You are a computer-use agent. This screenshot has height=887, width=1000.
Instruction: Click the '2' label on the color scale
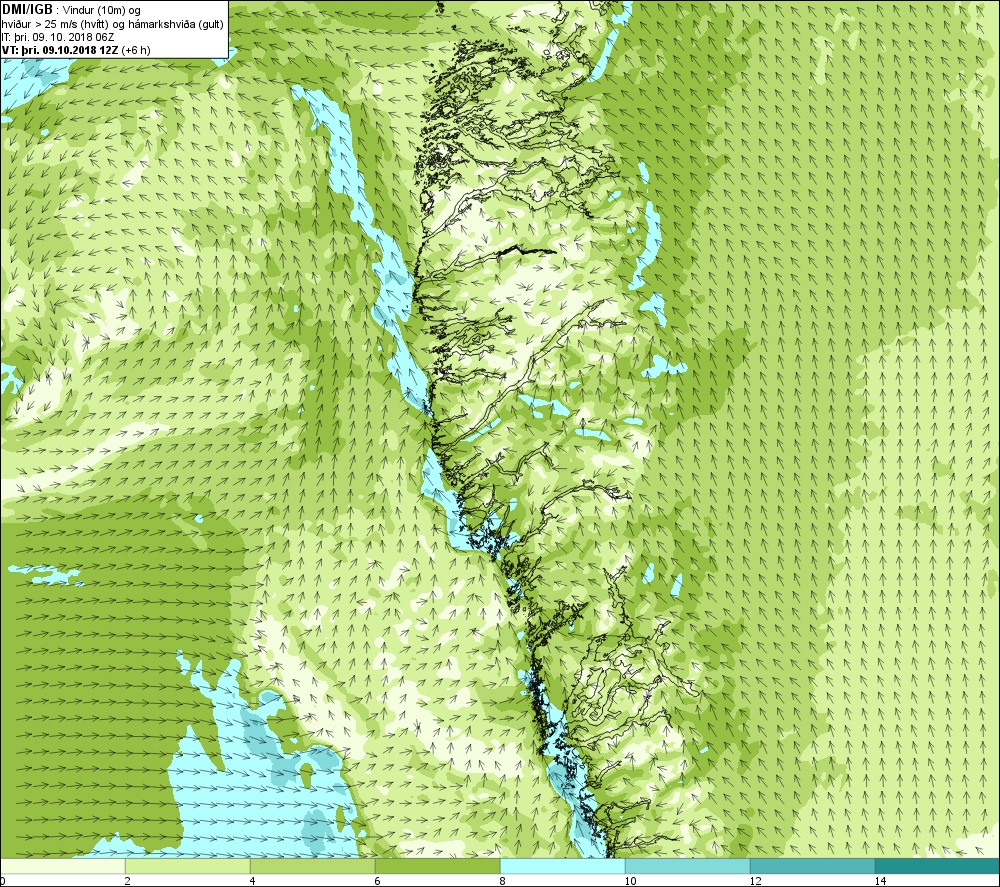(128, 881)
